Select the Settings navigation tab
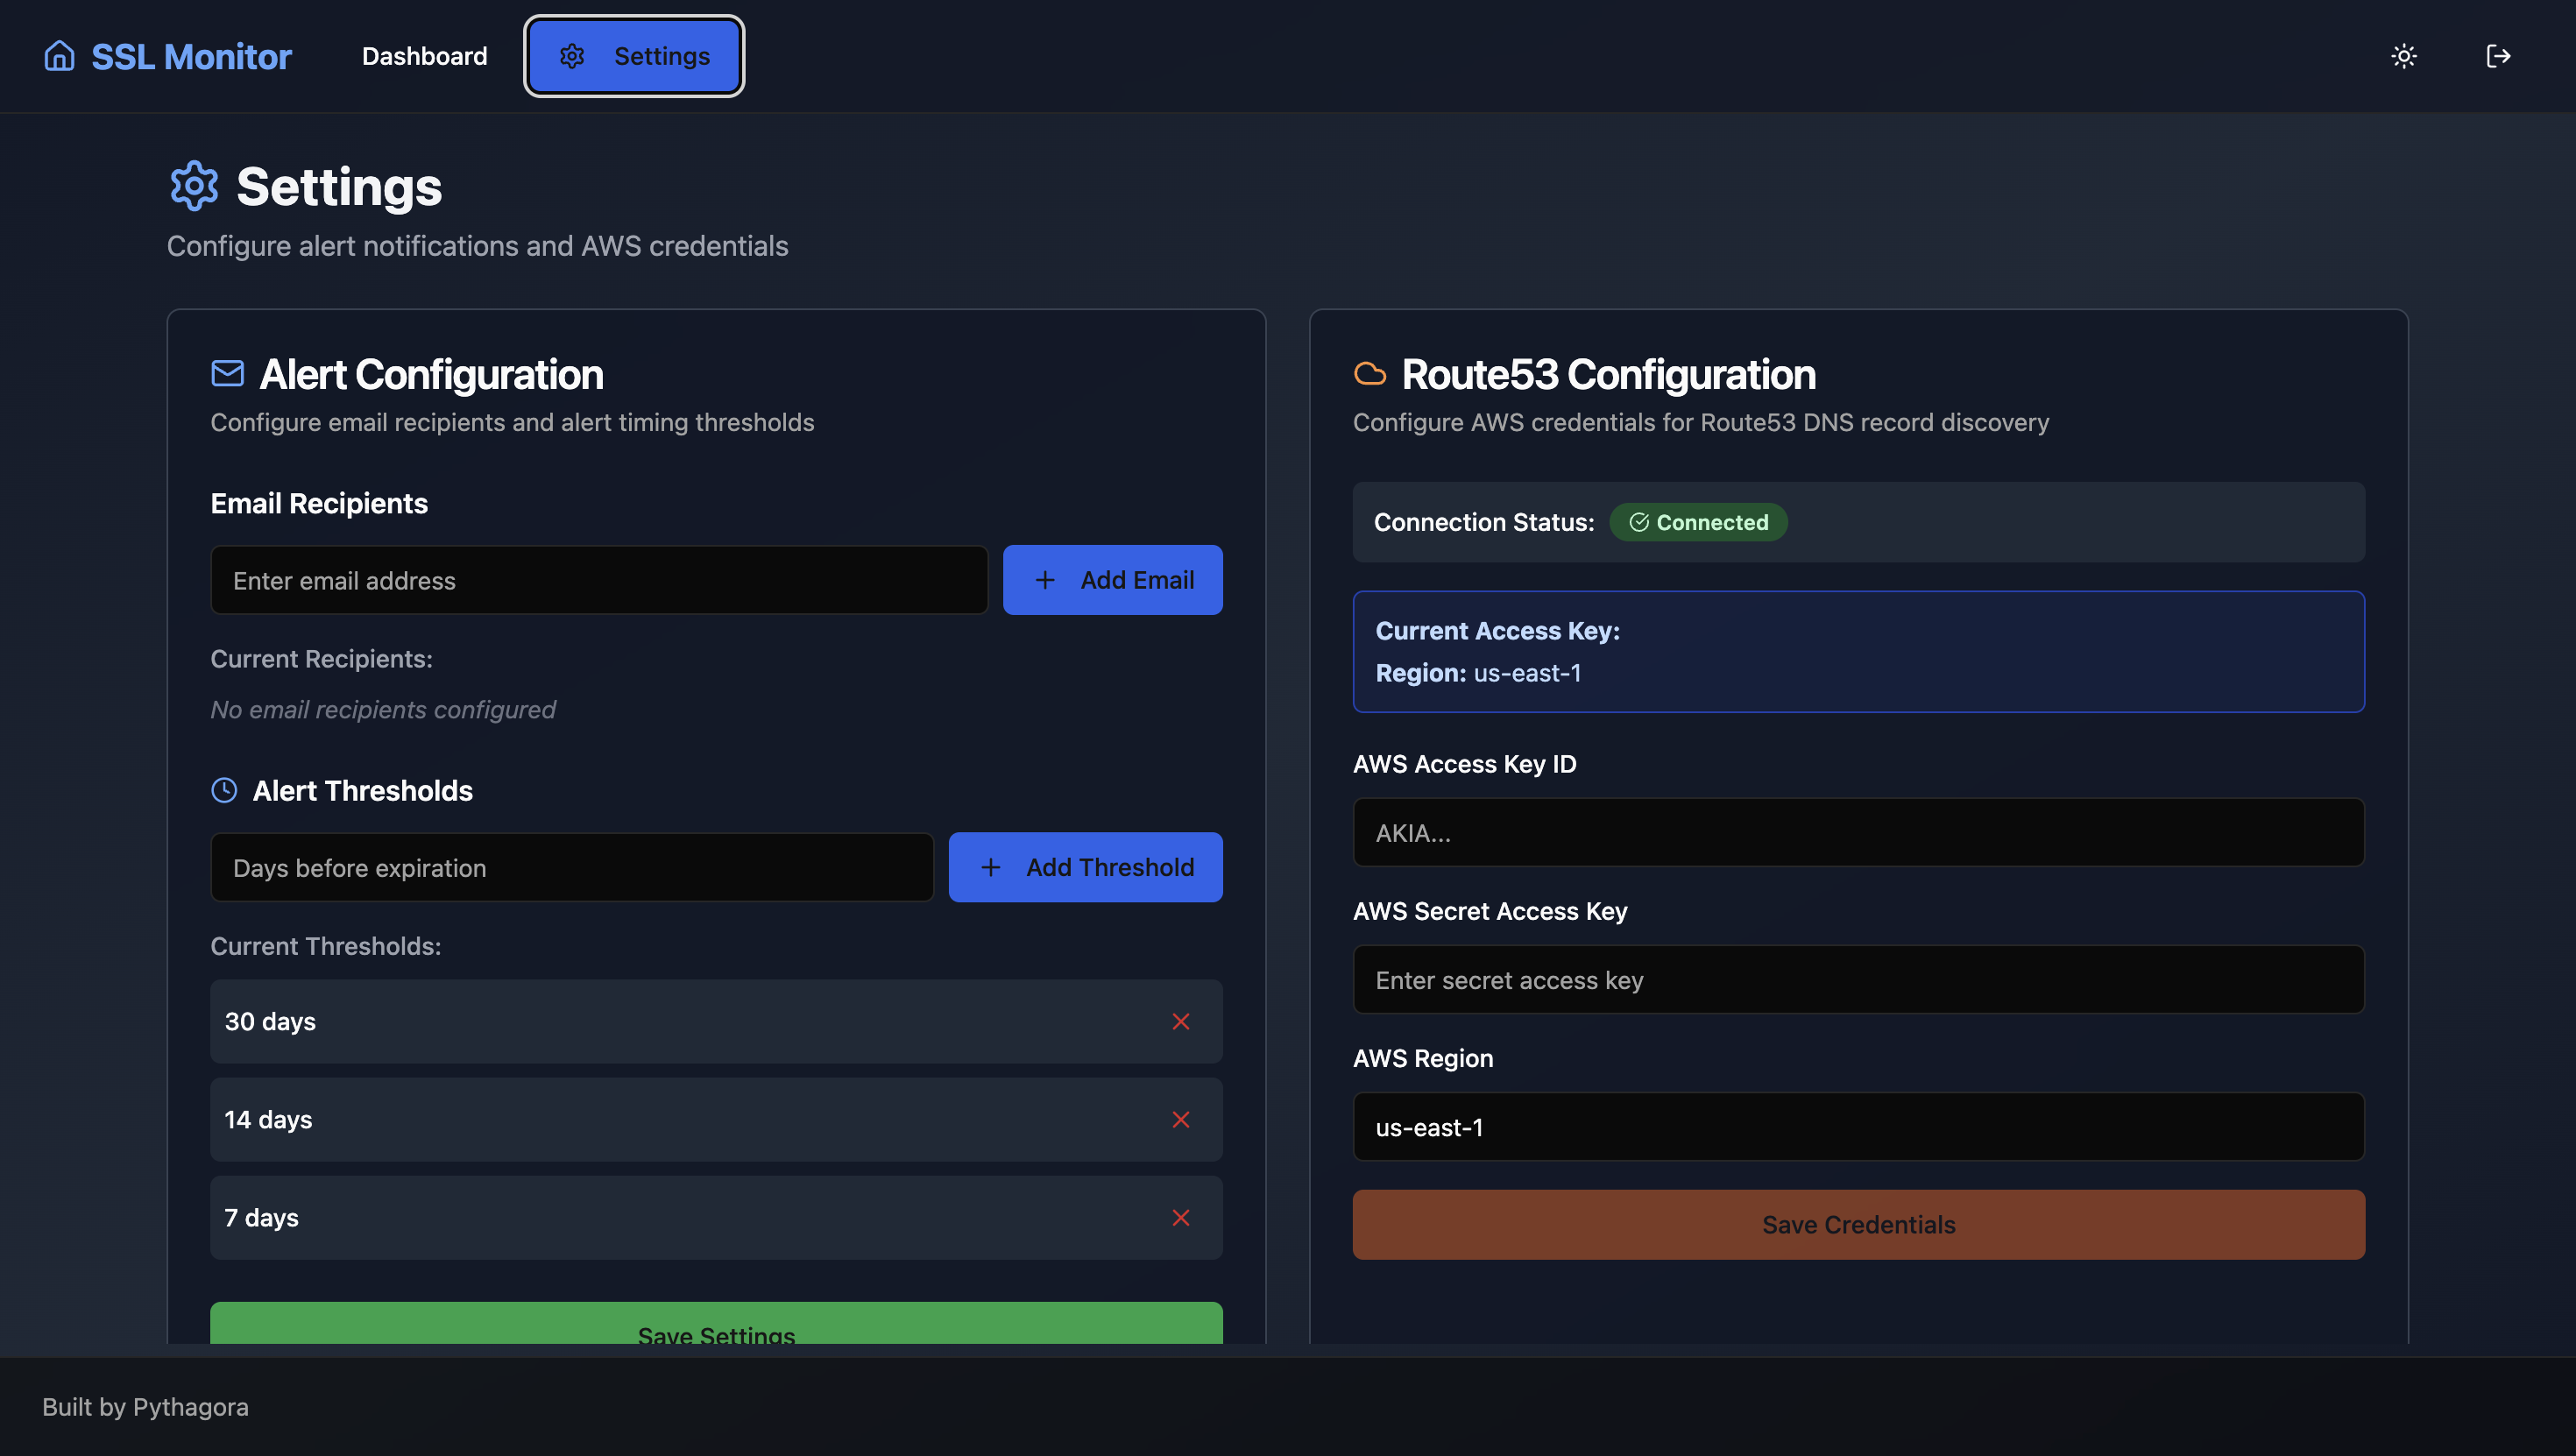Screen dimensions: 2576x1456 tap(634, 56)
